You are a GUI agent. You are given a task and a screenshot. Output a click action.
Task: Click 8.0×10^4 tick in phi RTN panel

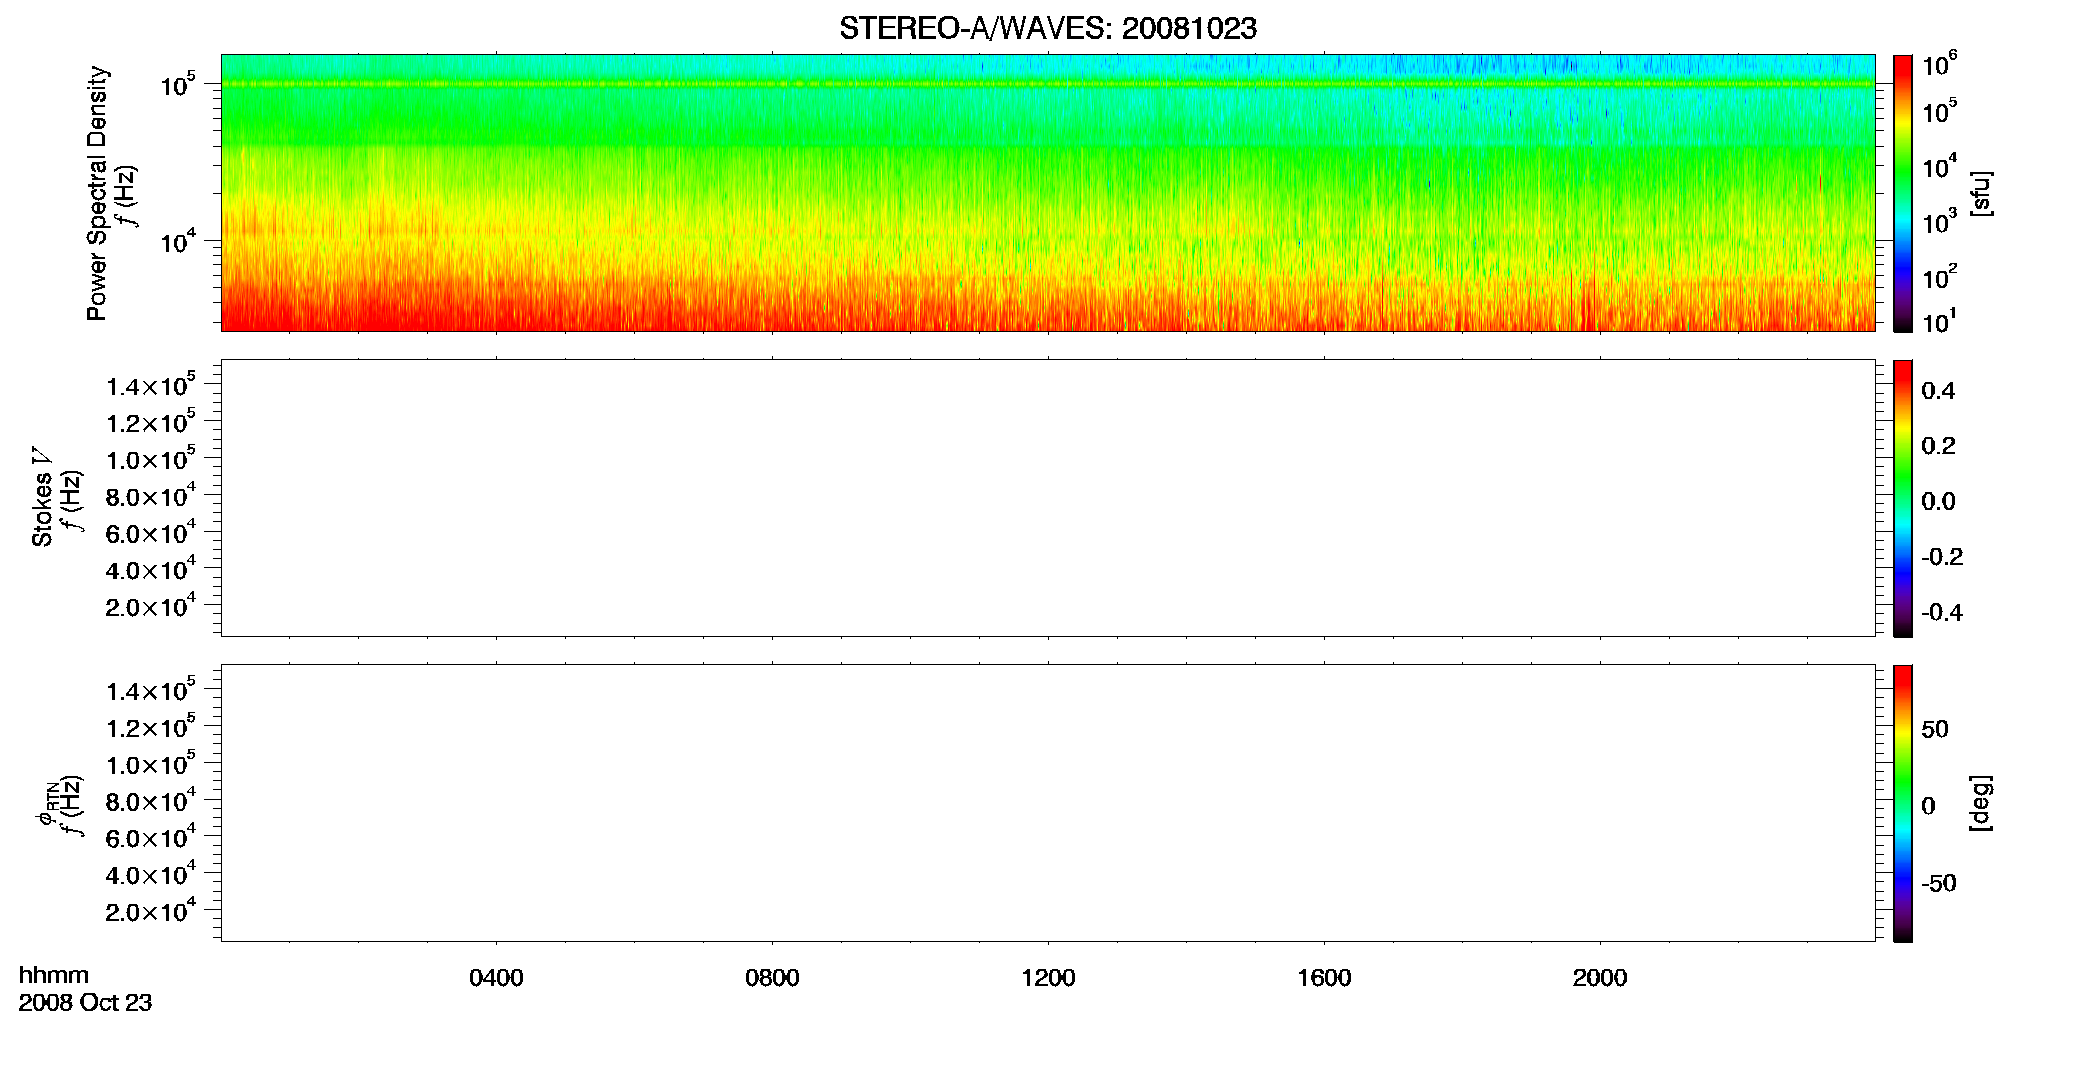pos(150,801)
